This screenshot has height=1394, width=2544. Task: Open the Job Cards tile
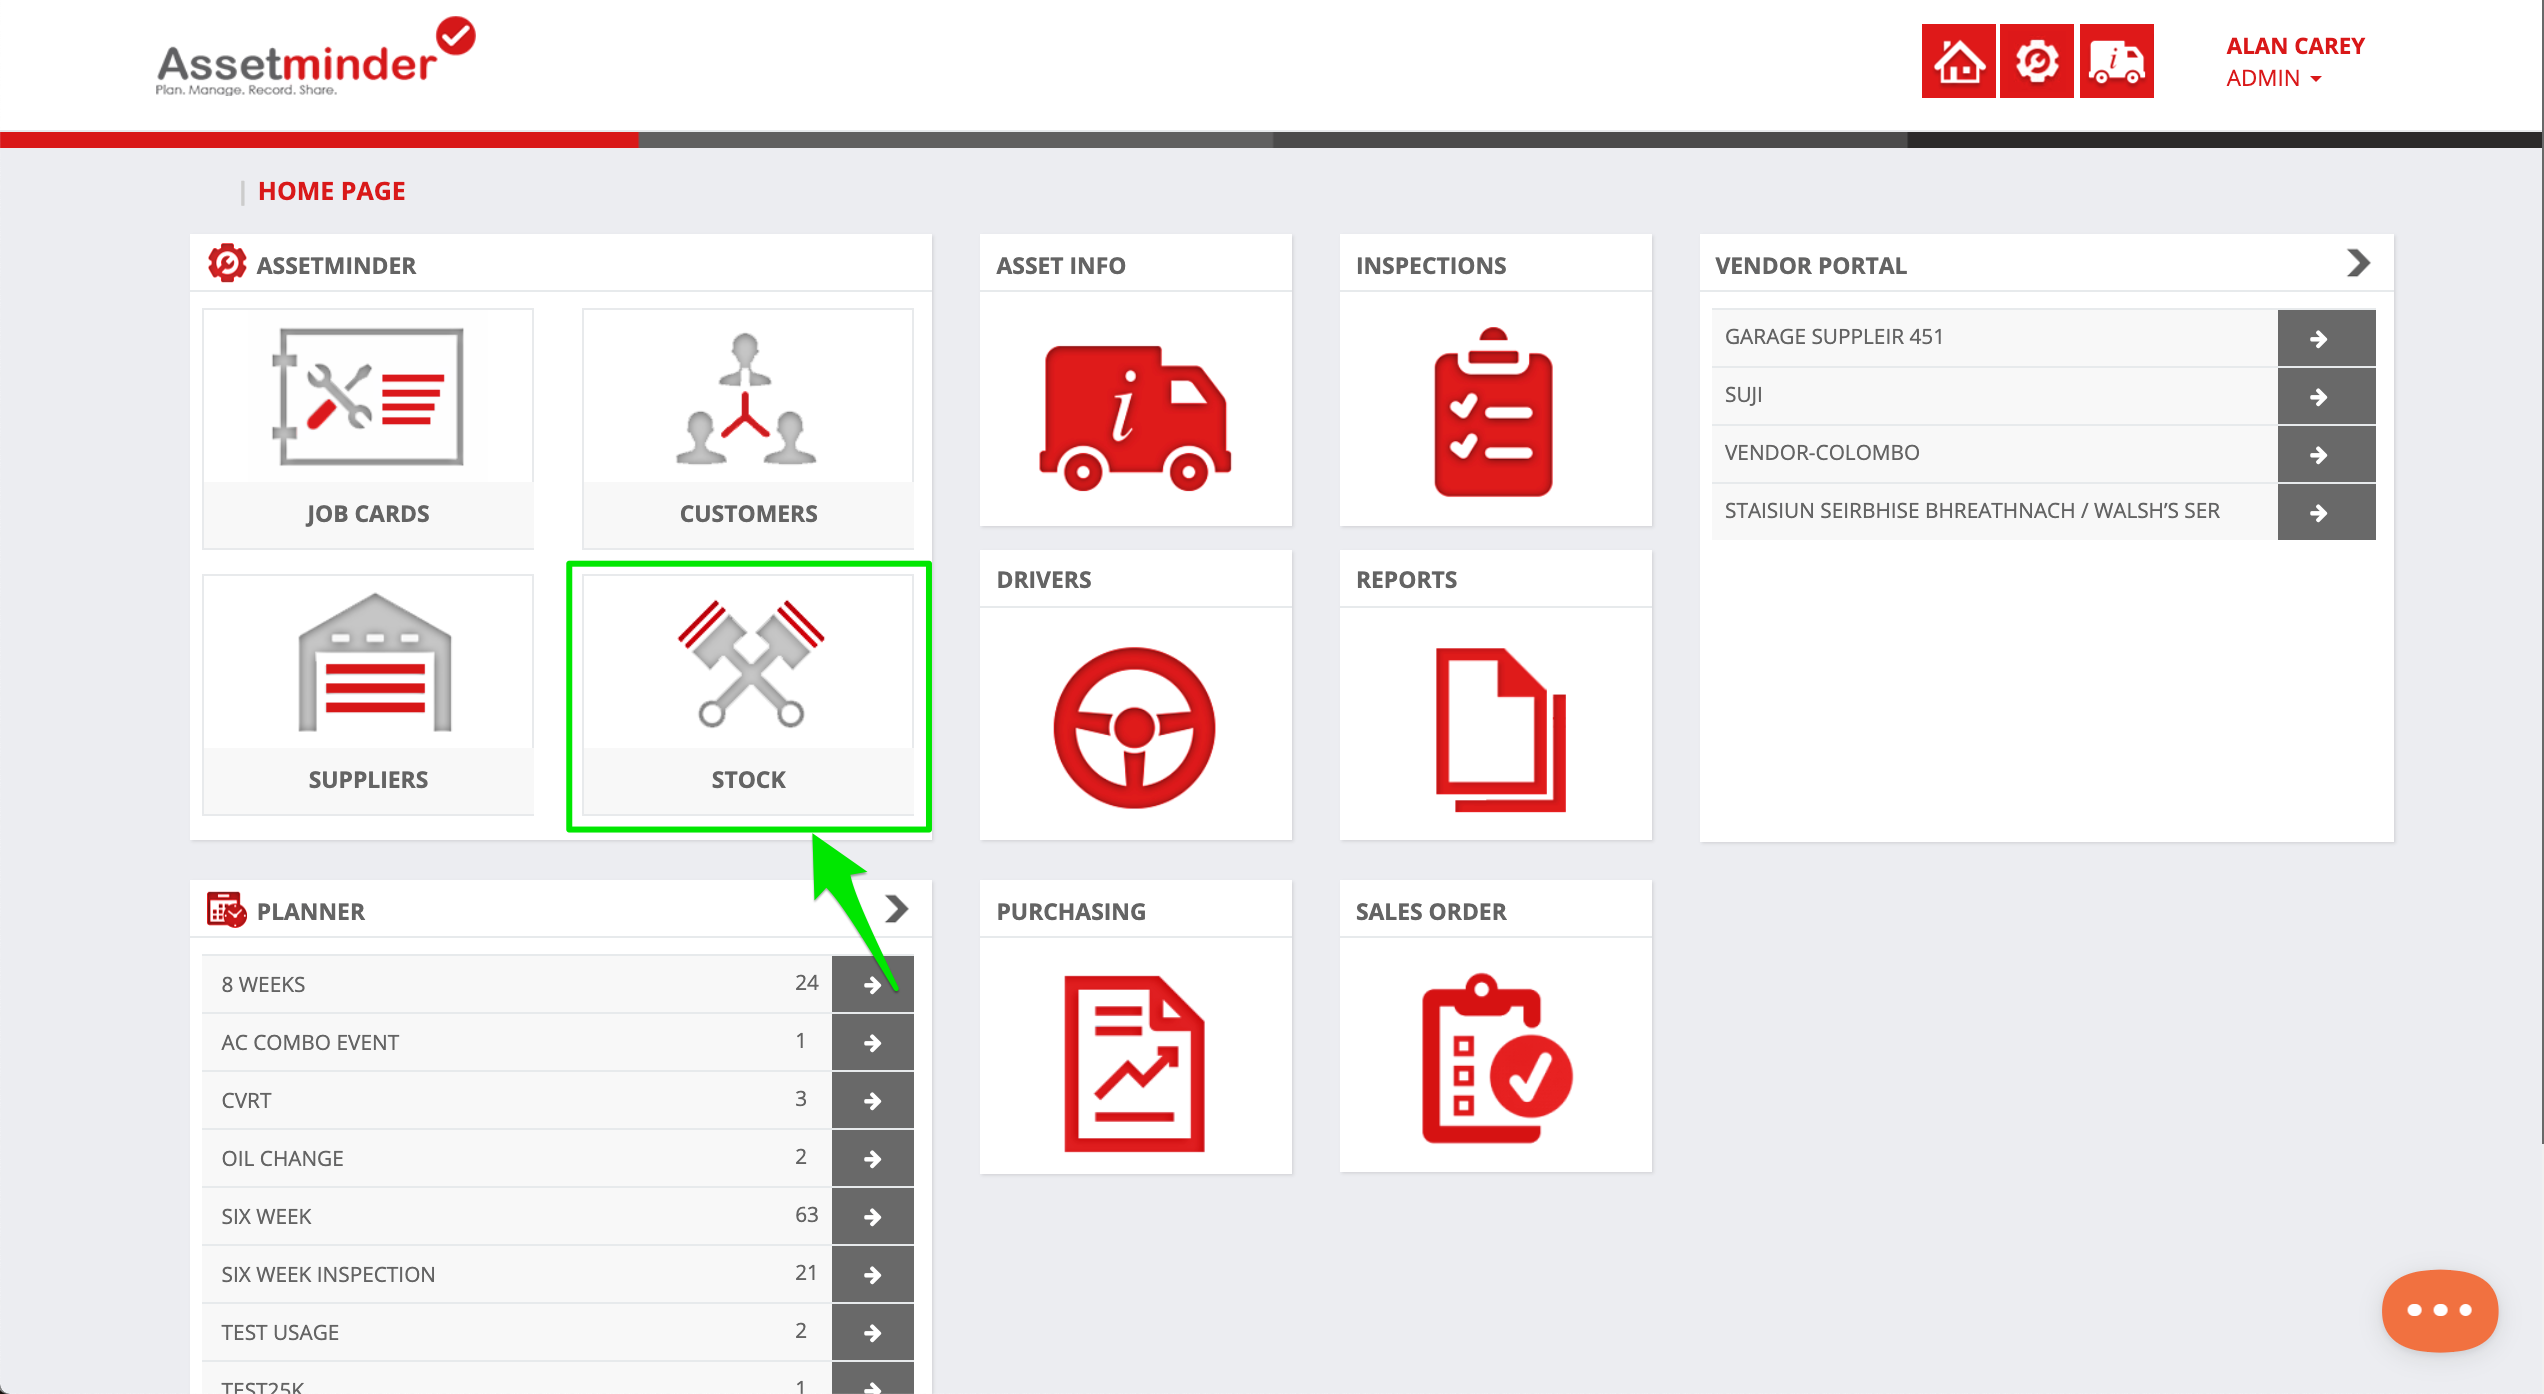pos(368,428)
